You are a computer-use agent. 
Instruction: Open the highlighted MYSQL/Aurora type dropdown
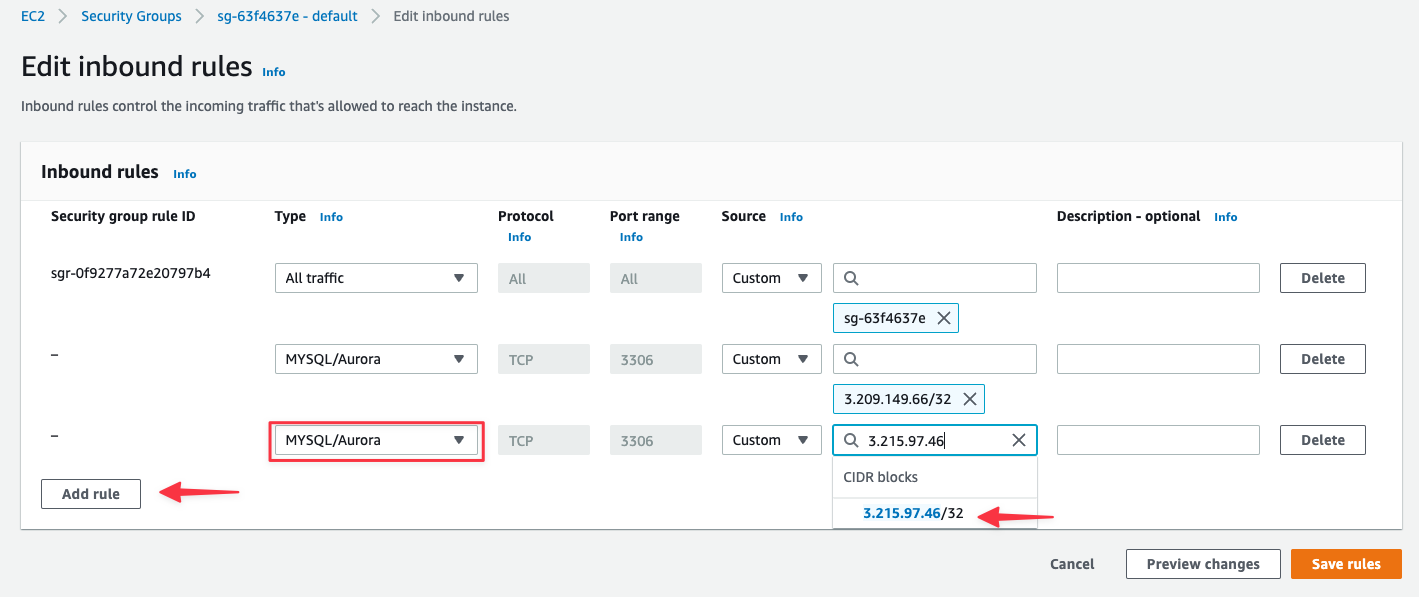[375, 439]
